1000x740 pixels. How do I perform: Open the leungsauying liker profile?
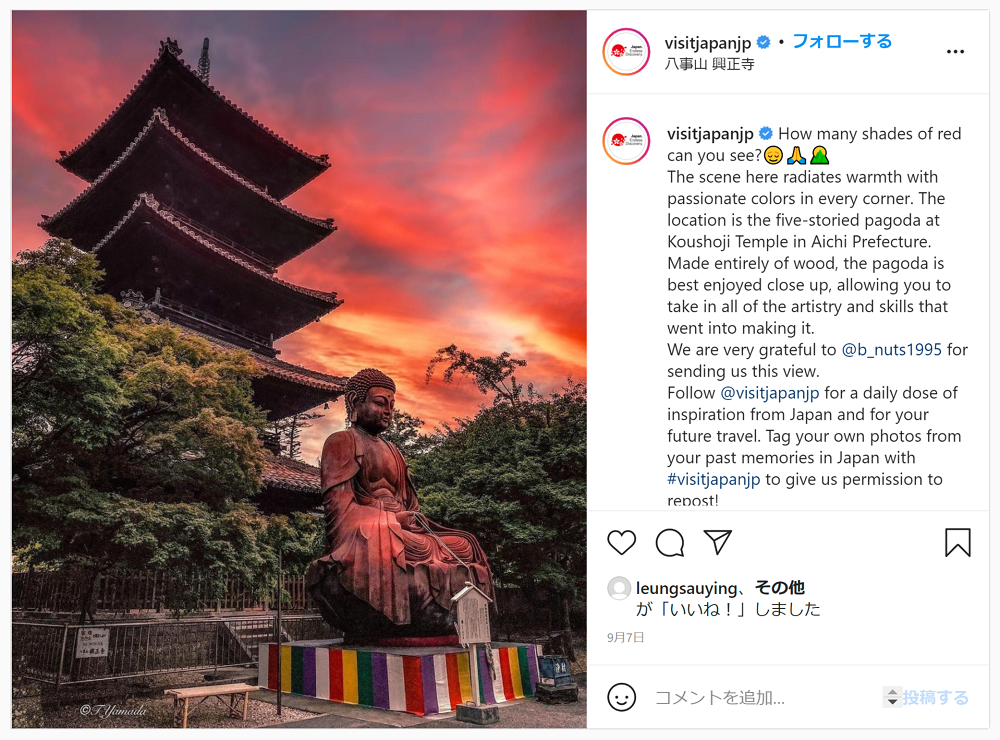pos(686,588)
